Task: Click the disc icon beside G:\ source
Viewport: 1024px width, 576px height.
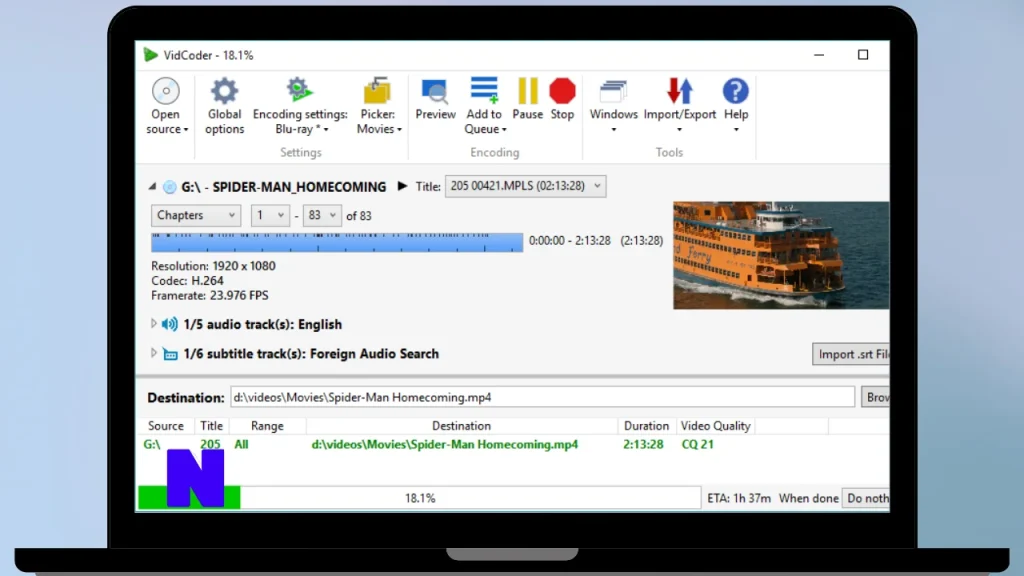Action: pos(170,187)
